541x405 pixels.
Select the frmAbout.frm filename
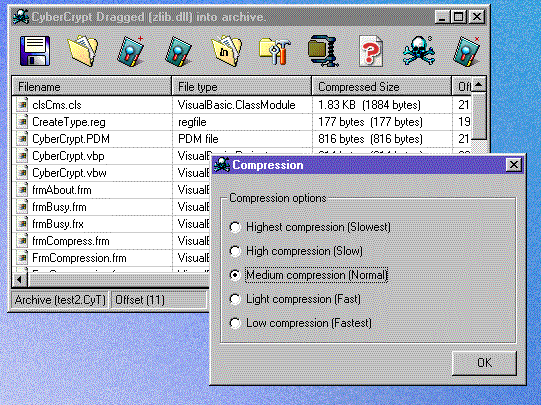[x=61, y=190]
